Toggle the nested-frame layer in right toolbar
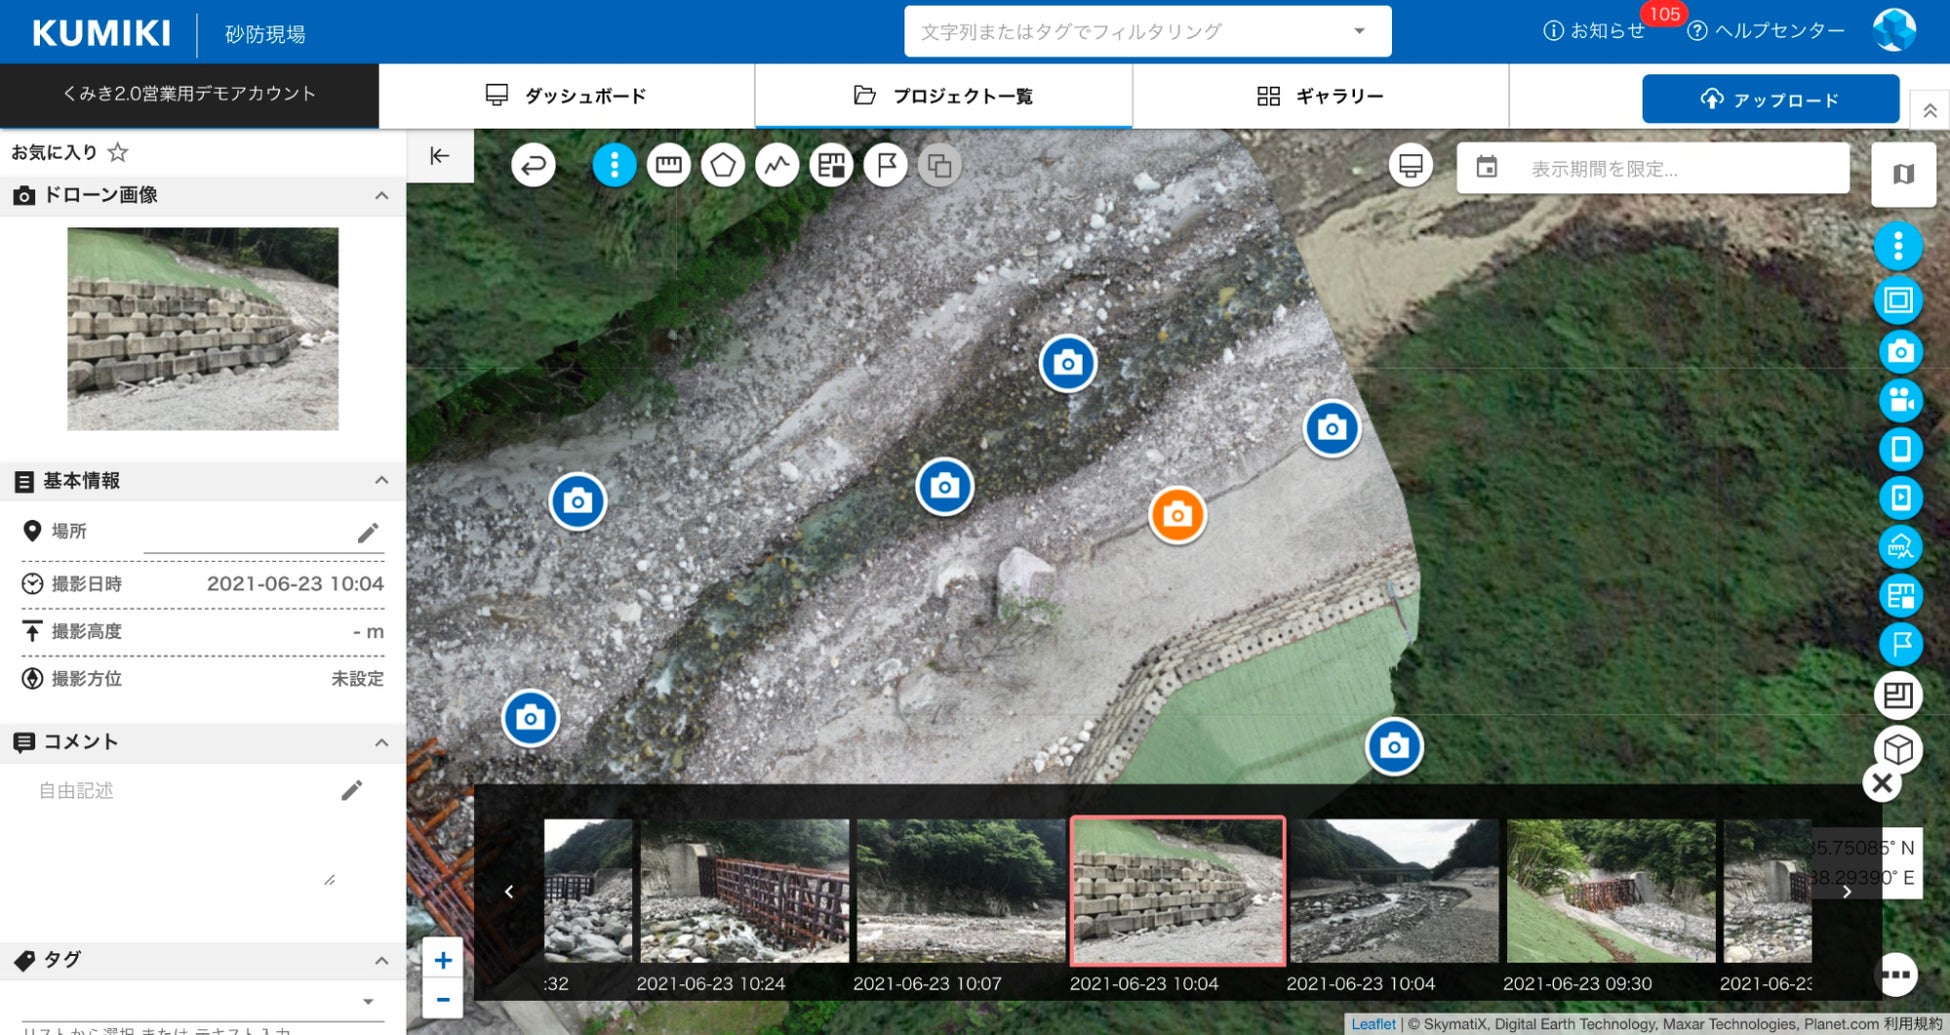1950x1035 pixels. 1898,300
